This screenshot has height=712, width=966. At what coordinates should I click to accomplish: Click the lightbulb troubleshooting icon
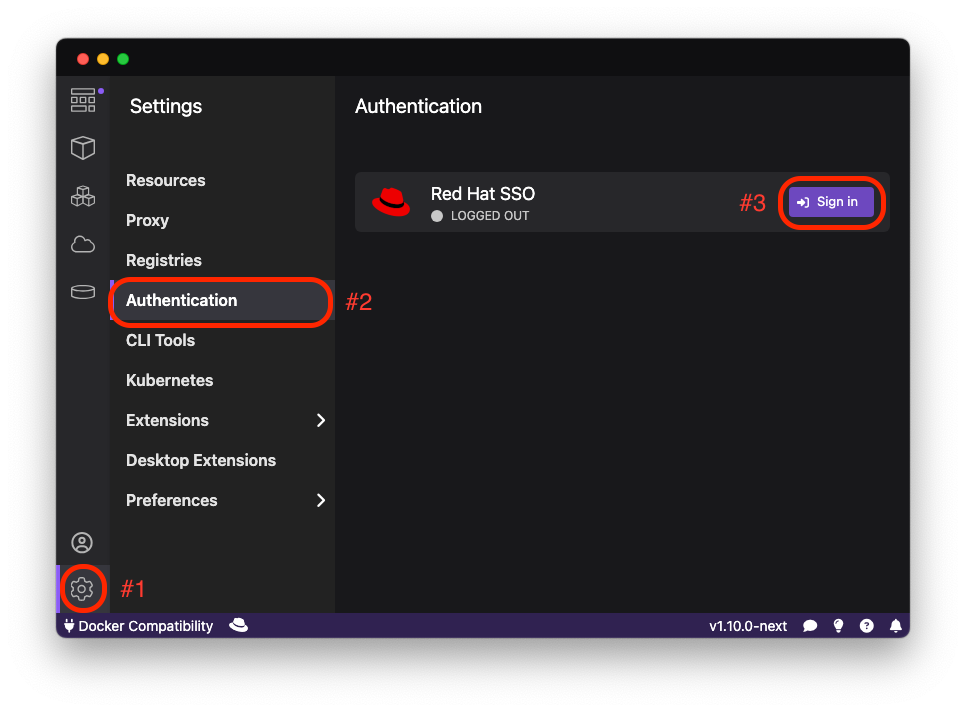pyautogui.click(x=838, y=626)
